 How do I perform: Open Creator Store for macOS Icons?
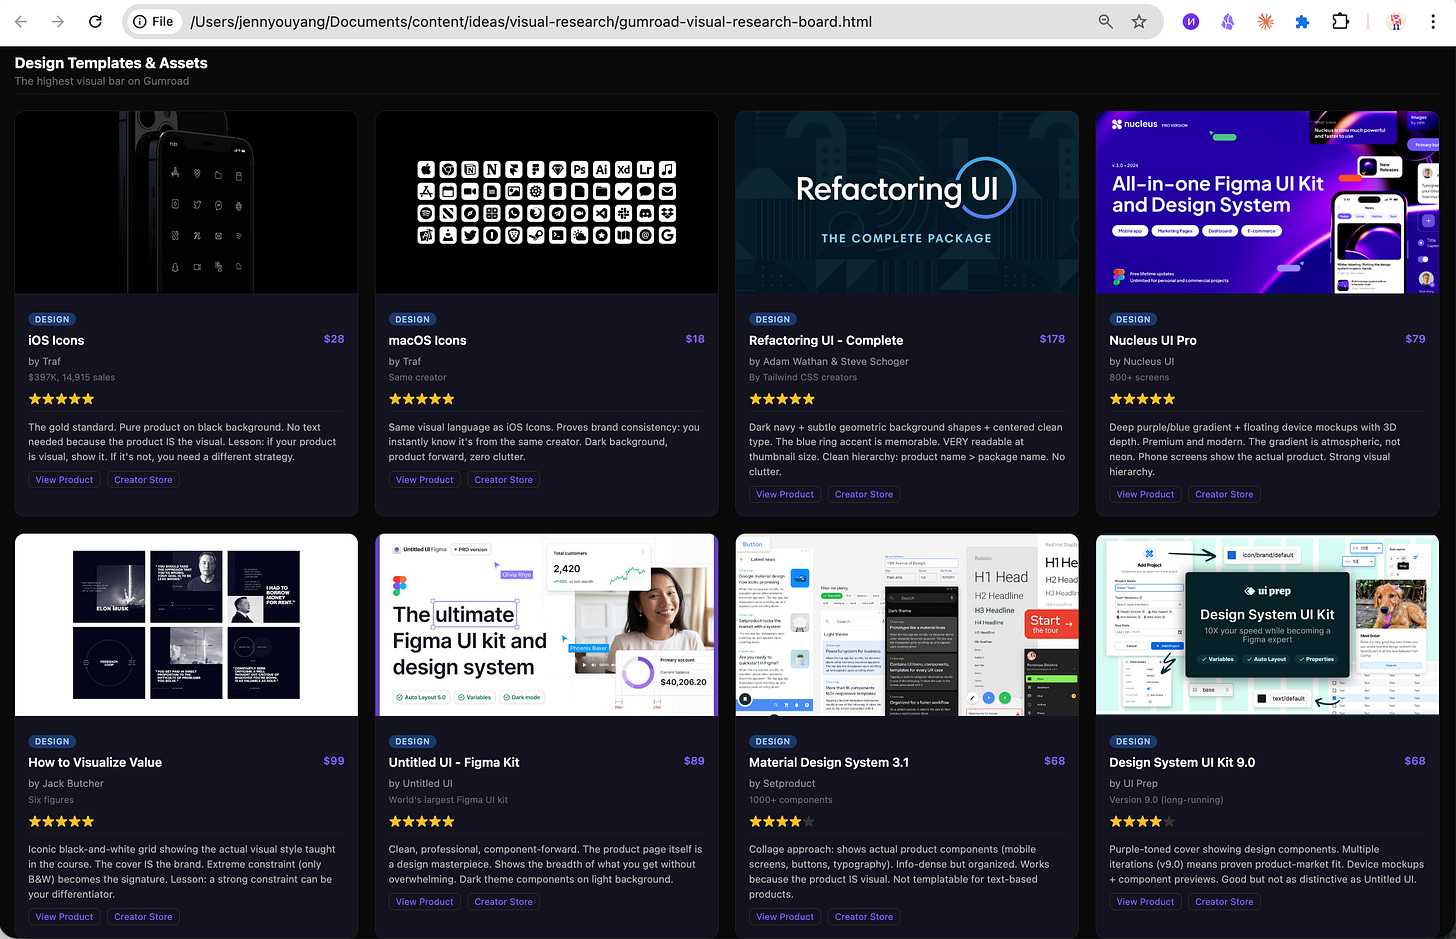click(x=503, y=480)
